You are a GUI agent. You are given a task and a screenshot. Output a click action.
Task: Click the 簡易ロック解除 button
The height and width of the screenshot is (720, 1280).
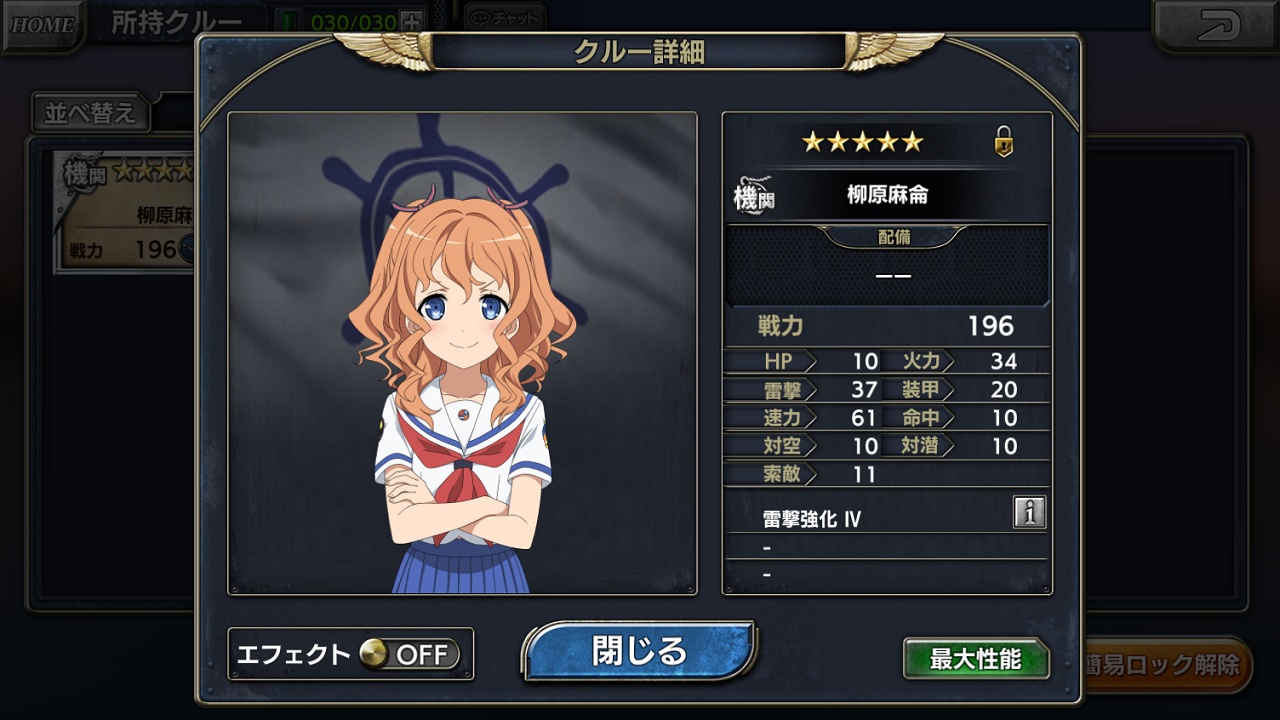1165,664
